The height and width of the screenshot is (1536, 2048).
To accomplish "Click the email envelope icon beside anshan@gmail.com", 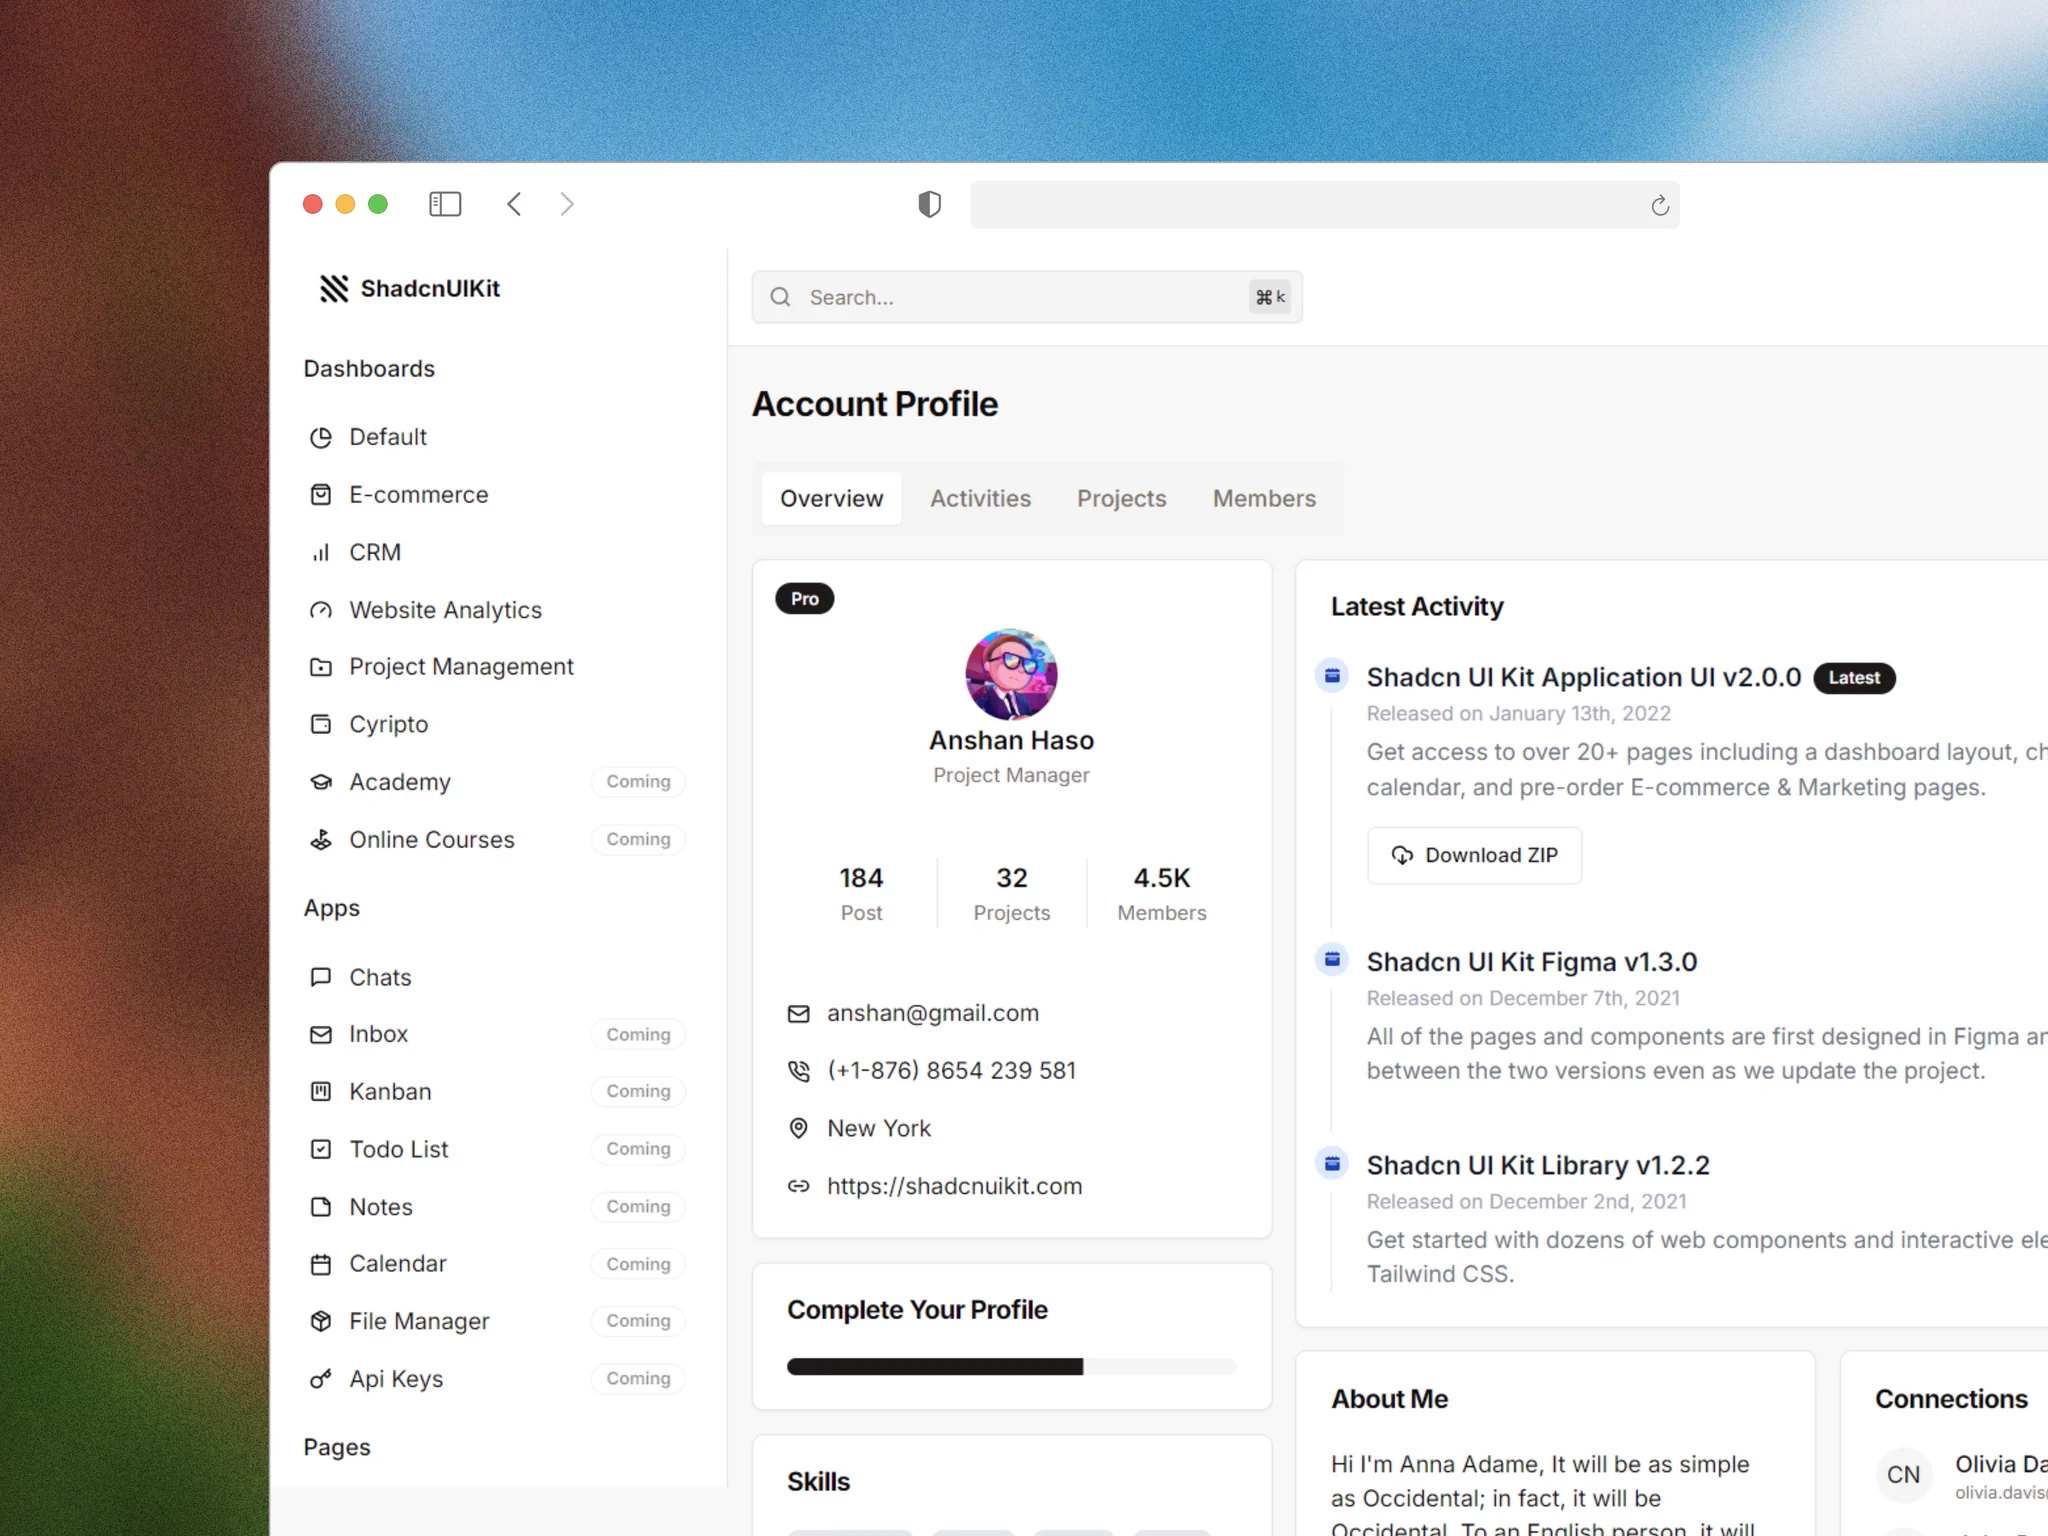I will pos(798,1014).
